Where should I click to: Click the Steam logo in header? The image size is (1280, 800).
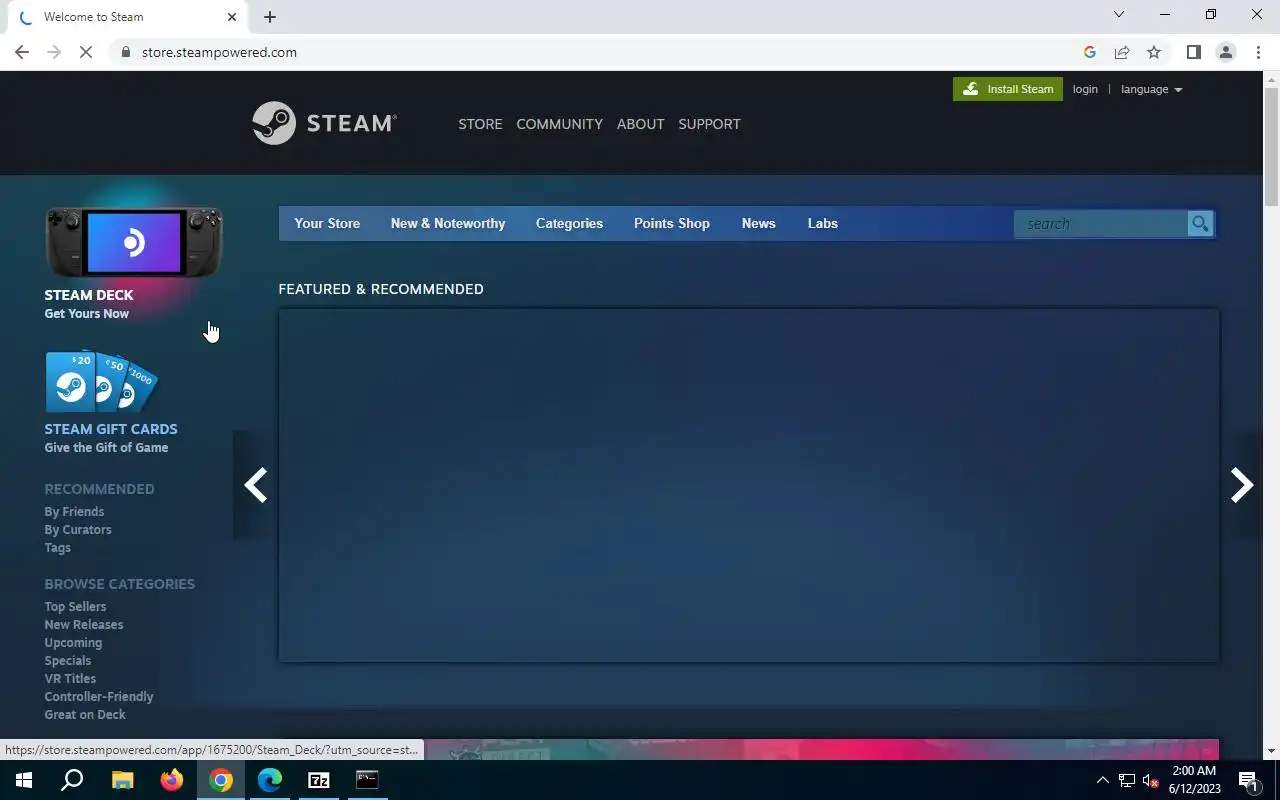click(x=324, y=123)
